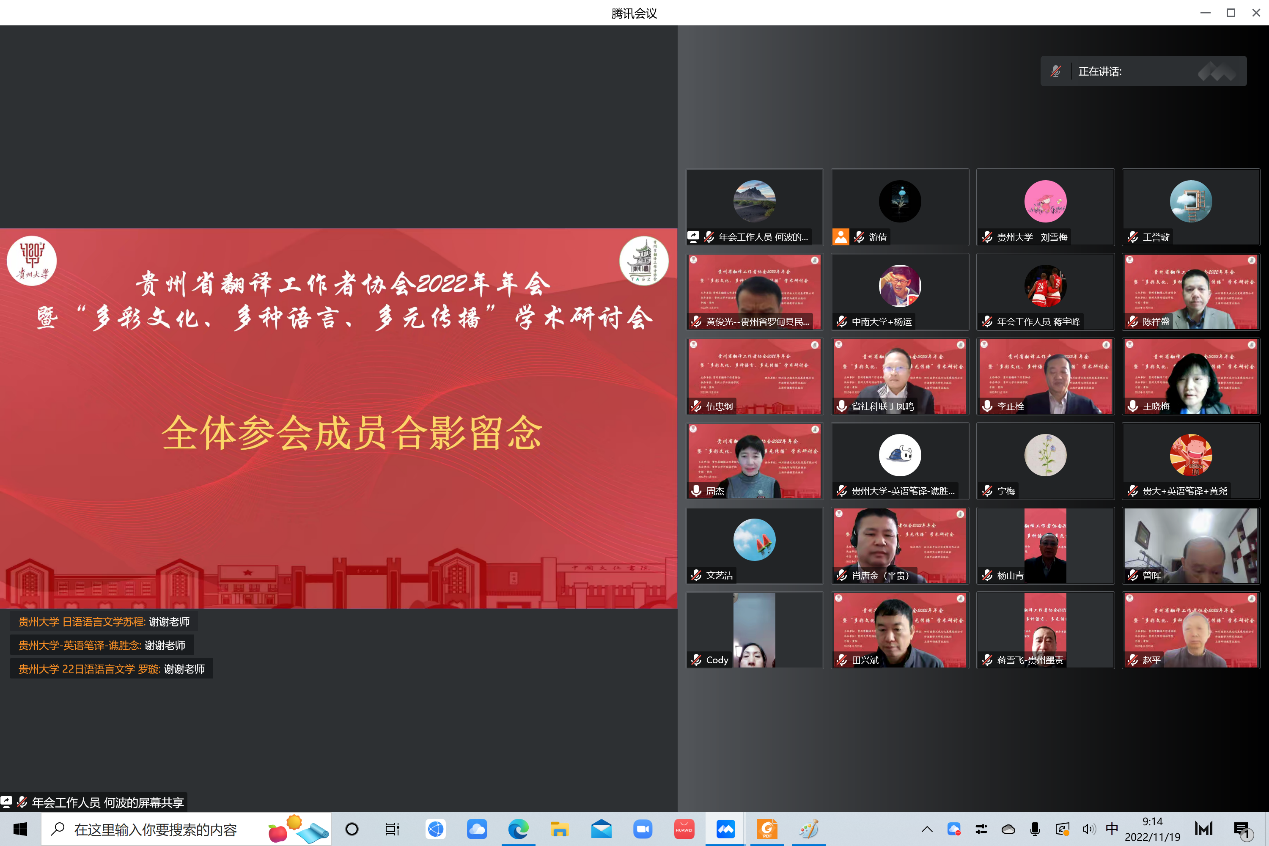
Task: Open Tencent Meeting from the taskbar
Action: tap(725, 829)
